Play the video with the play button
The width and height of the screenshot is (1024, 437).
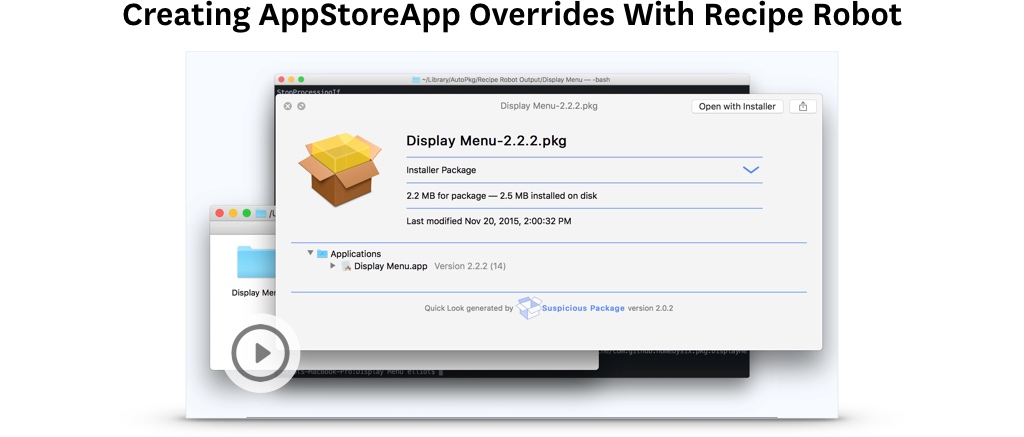tap(261, 353)
